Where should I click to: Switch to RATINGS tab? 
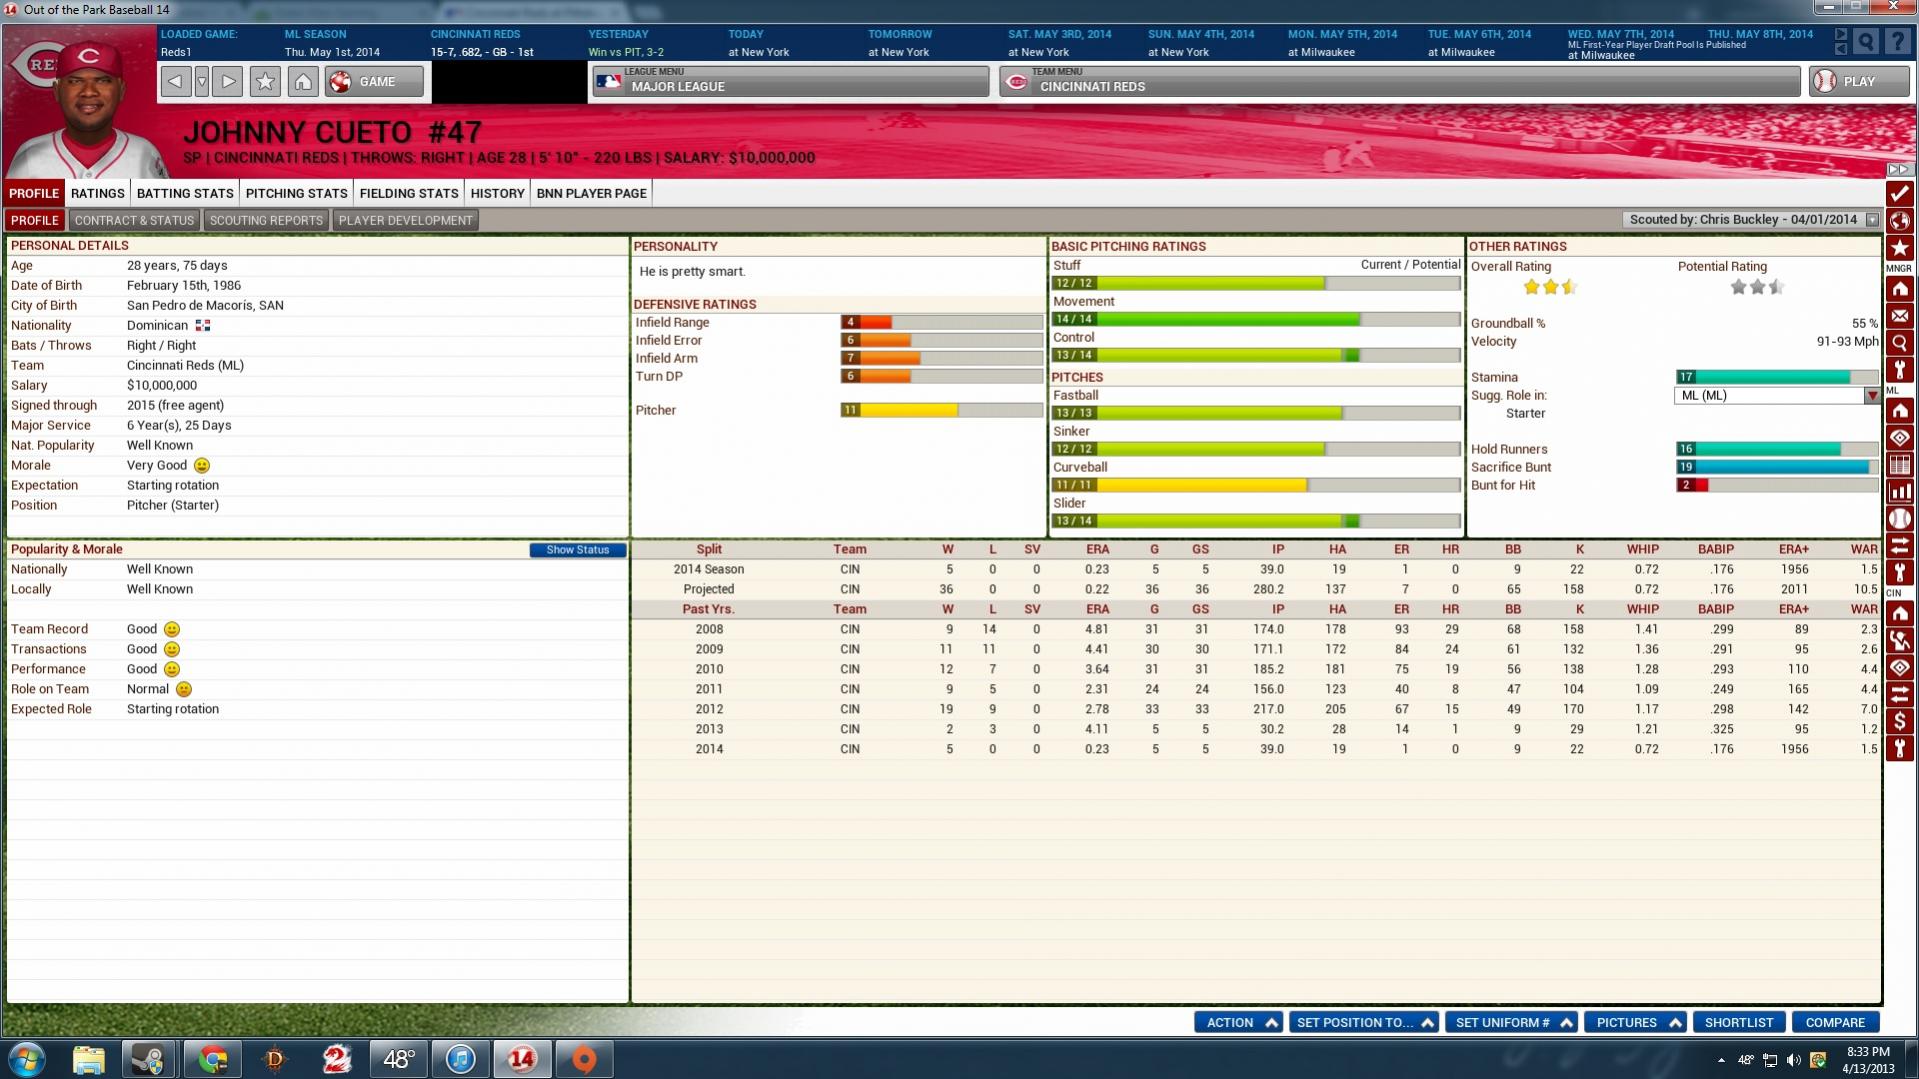pyautogui.click(x=98, y=193)
